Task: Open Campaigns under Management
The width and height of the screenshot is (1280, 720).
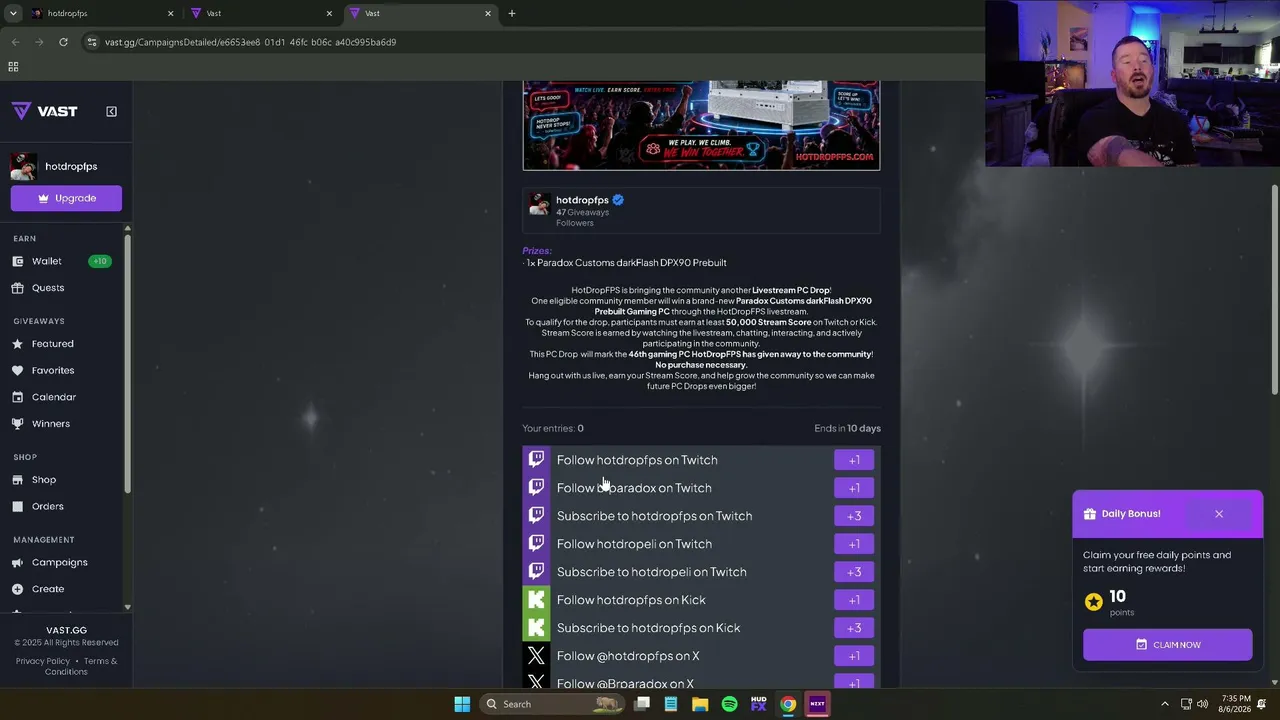Action: click(x=59, y=562)
